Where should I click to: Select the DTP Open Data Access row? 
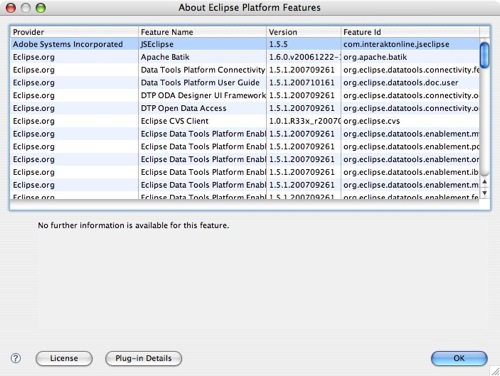[245, 108]
